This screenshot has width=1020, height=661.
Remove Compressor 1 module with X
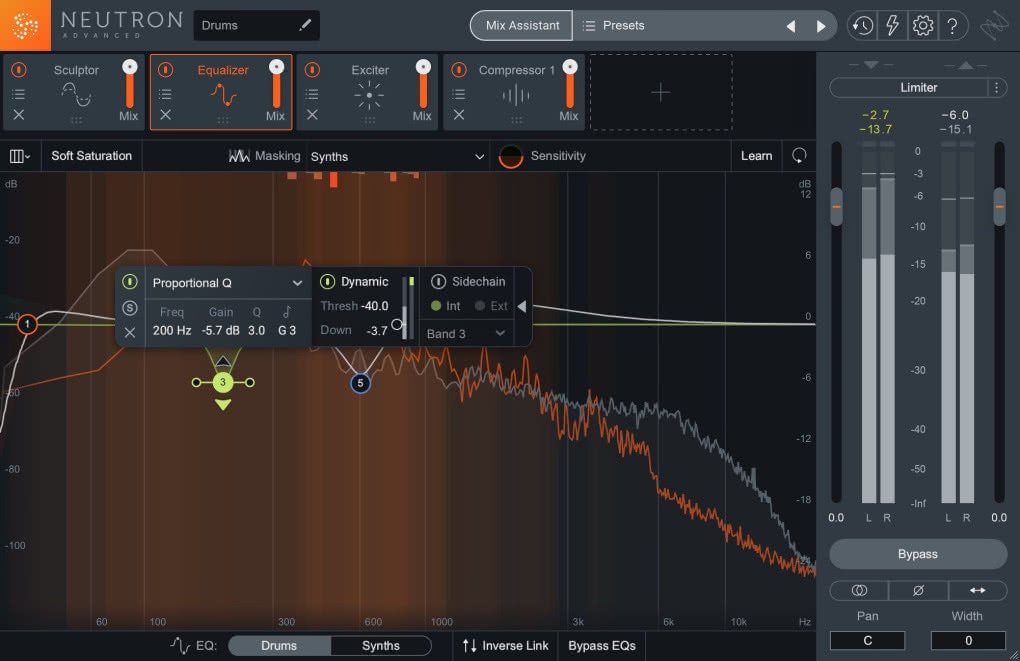coord(459,115)
